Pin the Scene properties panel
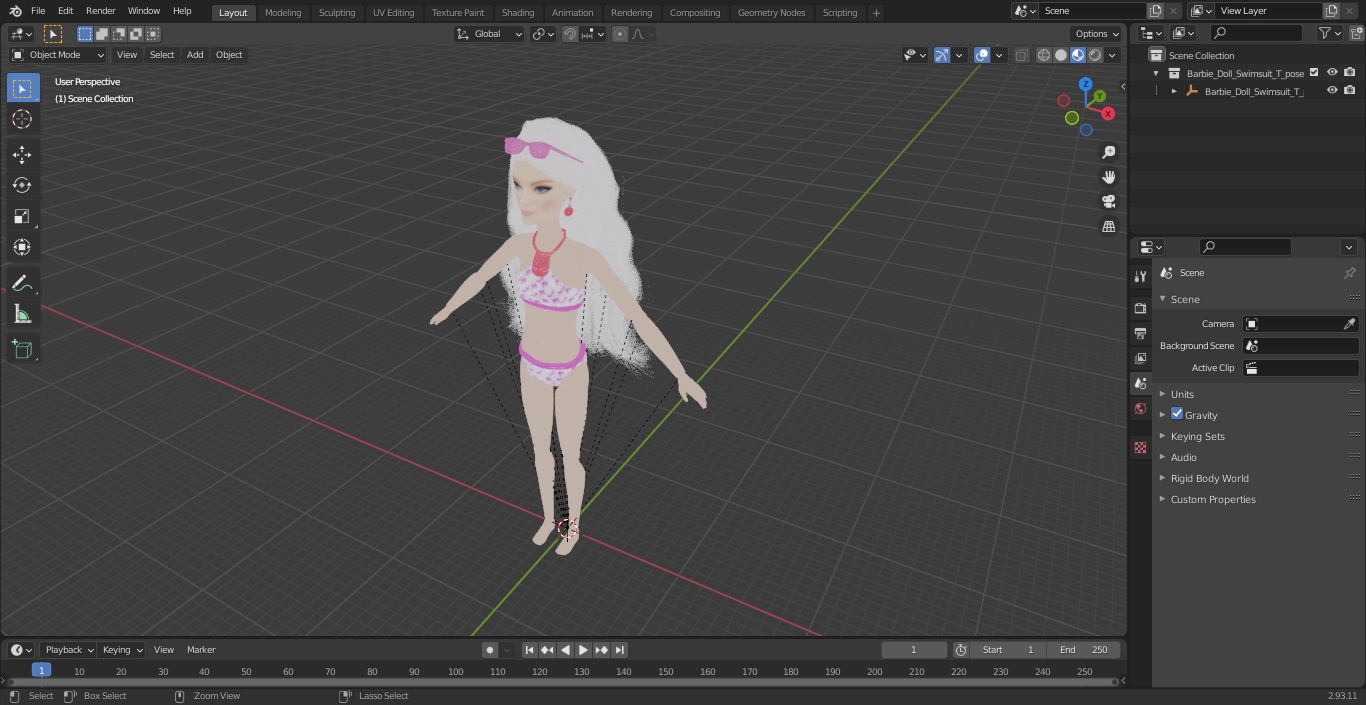 (1349, 273)
